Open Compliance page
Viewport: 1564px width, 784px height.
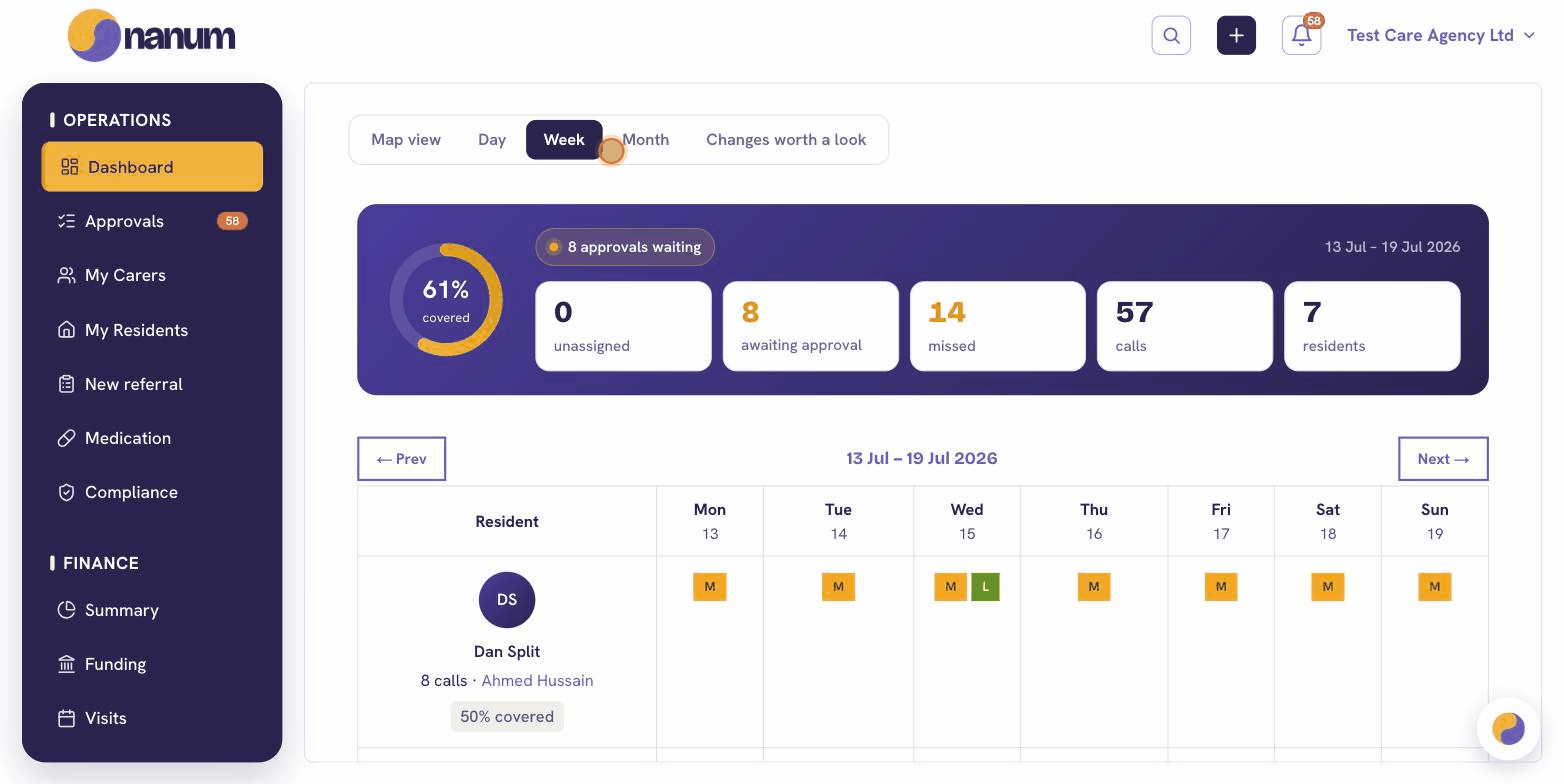152,492
